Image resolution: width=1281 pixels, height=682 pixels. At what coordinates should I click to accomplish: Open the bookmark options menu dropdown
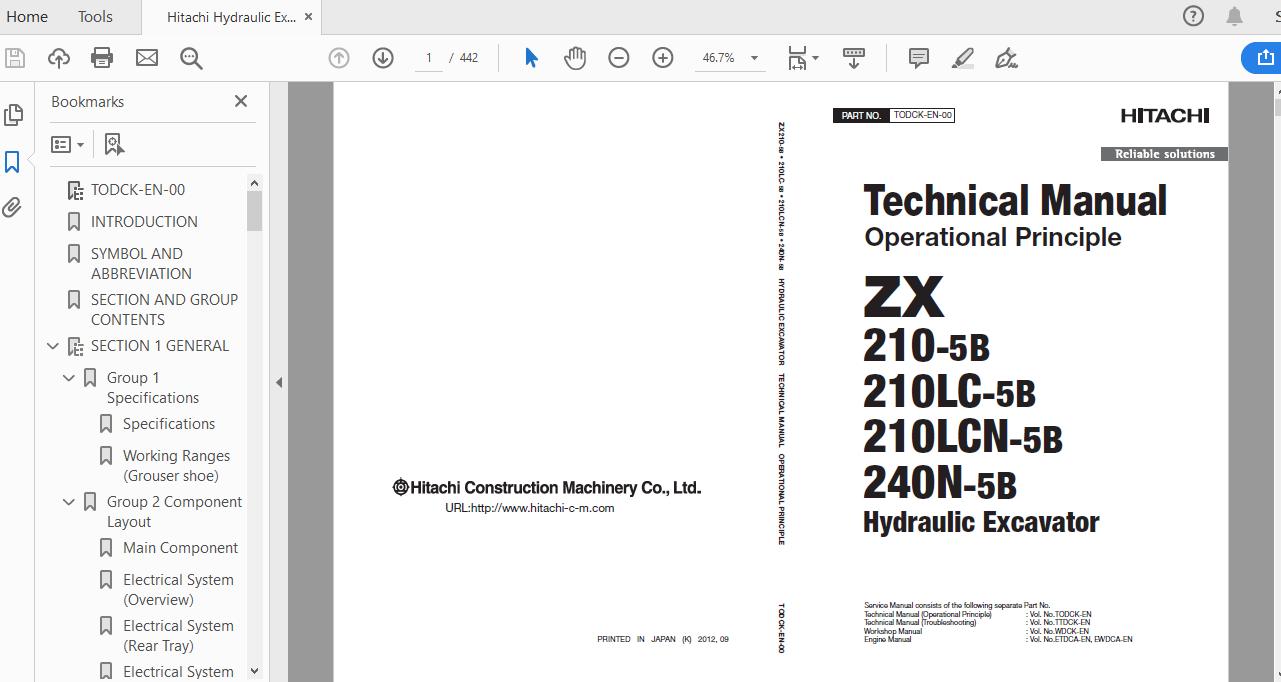click(68, 144)
